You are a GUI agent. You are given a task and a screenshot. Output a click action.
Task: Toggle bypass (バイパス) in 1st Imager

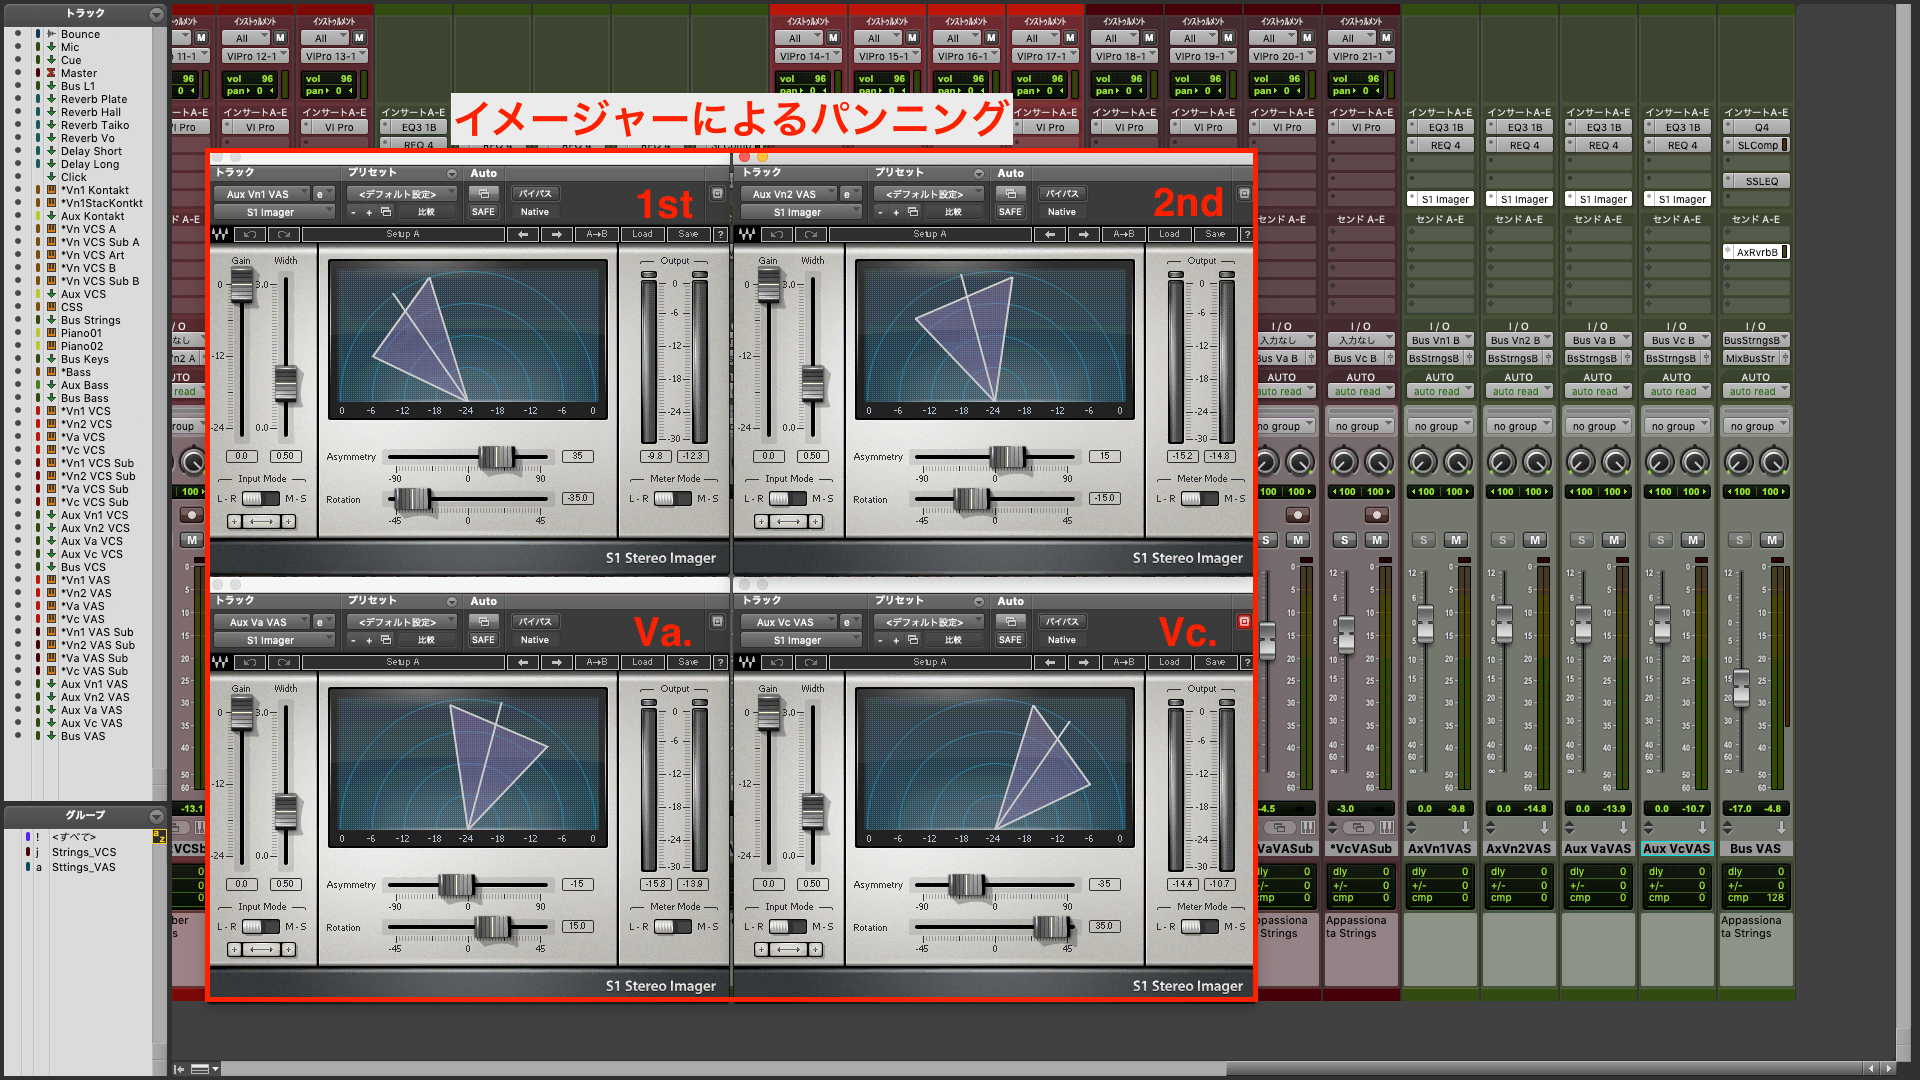(x=535, y=194)
